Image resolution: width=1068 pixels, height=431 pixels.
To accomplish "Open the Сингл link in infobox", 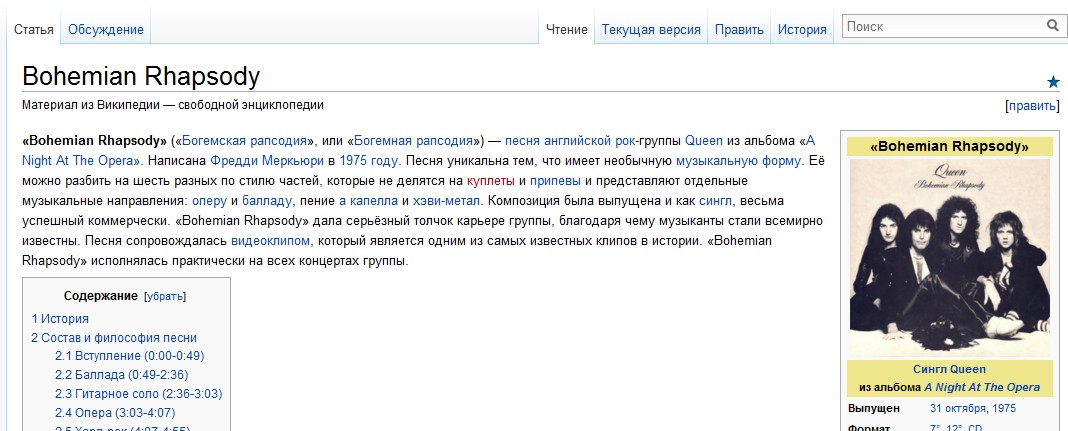I will pos(930,369).
